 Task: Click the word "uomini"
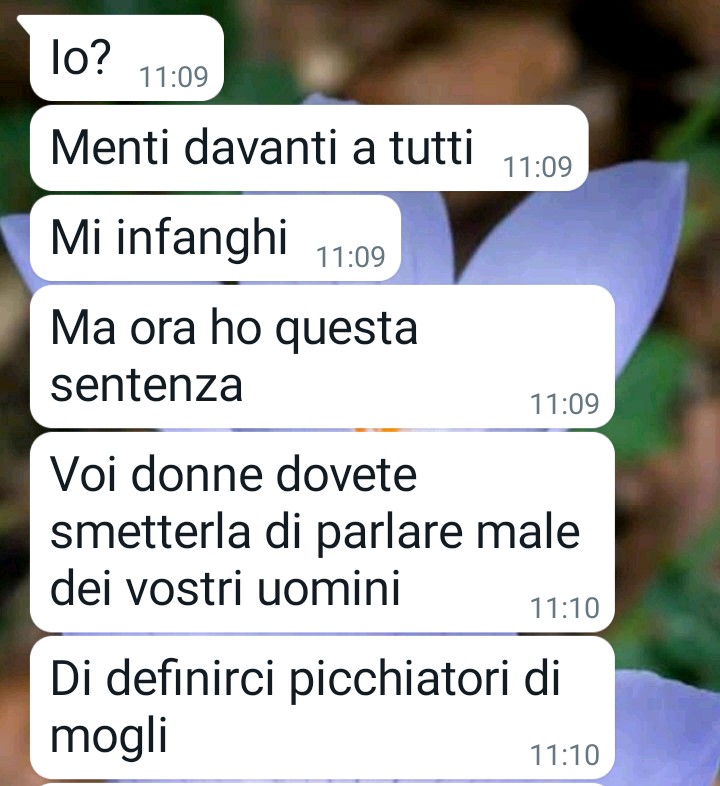(329, 587)
